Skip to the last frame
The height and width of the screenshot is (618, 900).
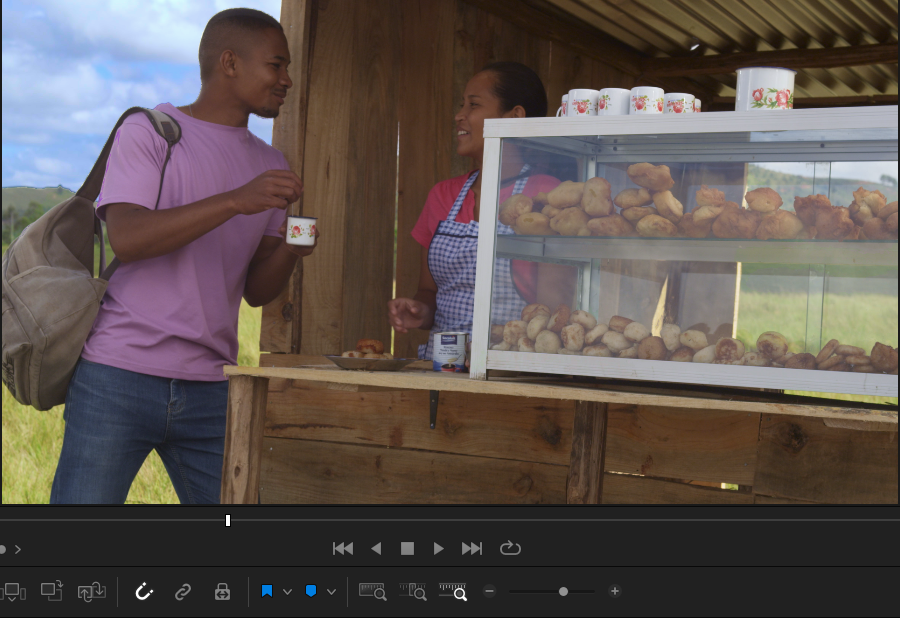[x=472, y=548]
